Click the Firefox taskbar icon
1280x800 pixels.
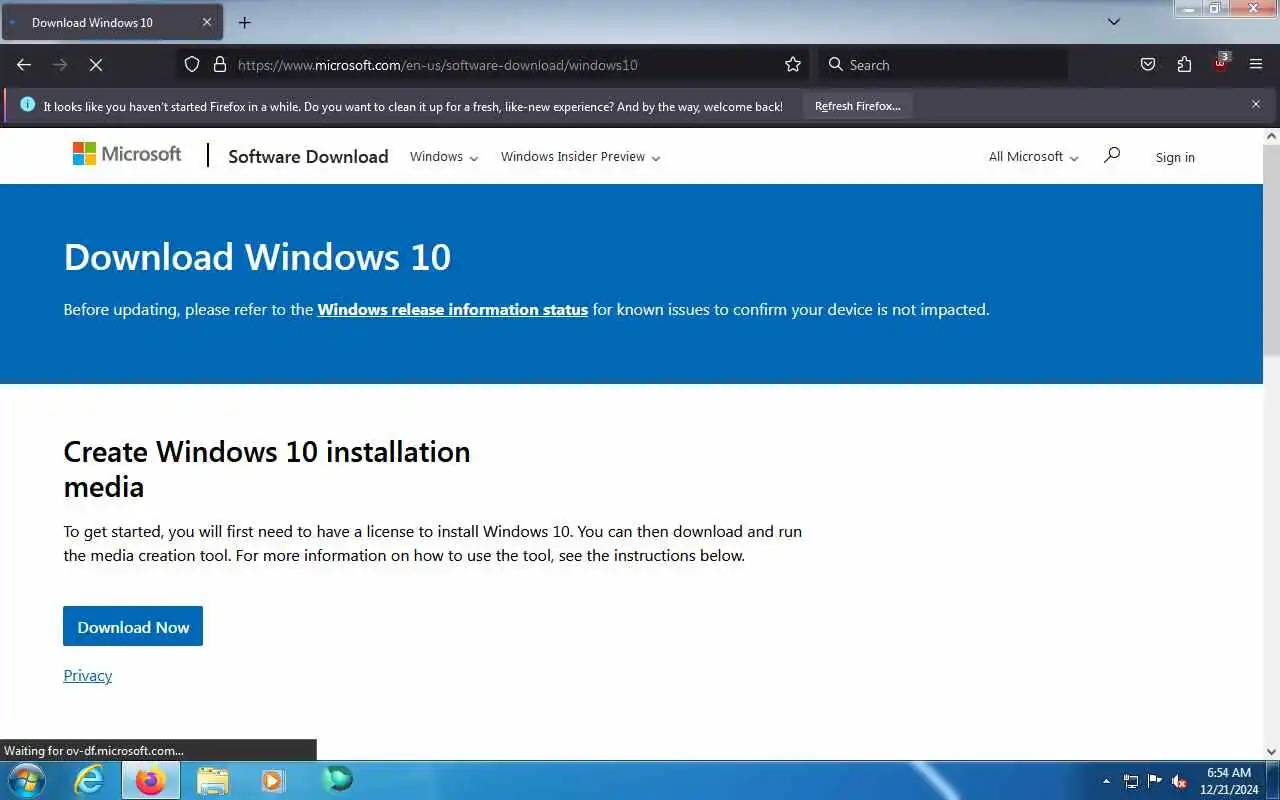pos(150,780)
